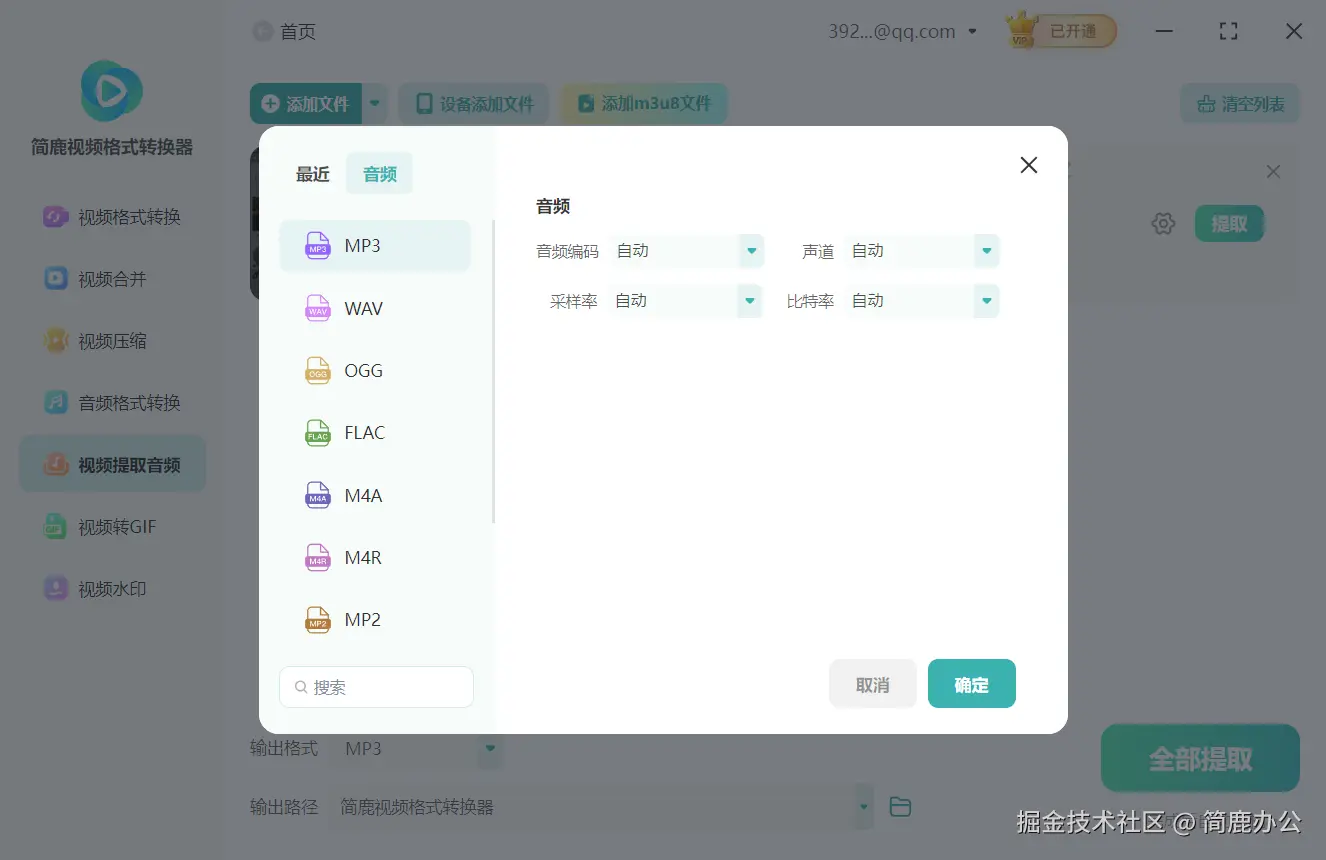Select FLAC text in format list

[x=365, y=433]
